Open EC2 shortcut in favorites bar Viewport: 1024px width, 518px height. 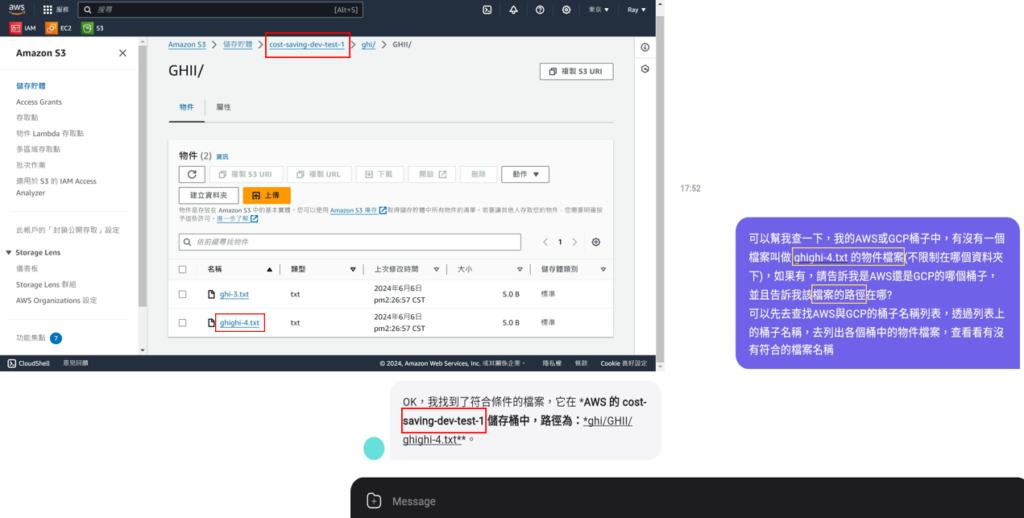(x=59, y=28)
